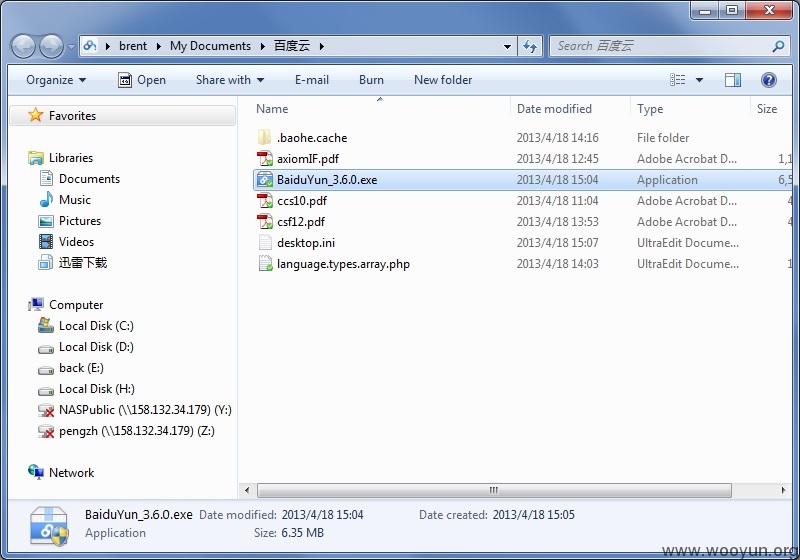Open the Videos library
800x560 pixels.
tap(76, 242)
